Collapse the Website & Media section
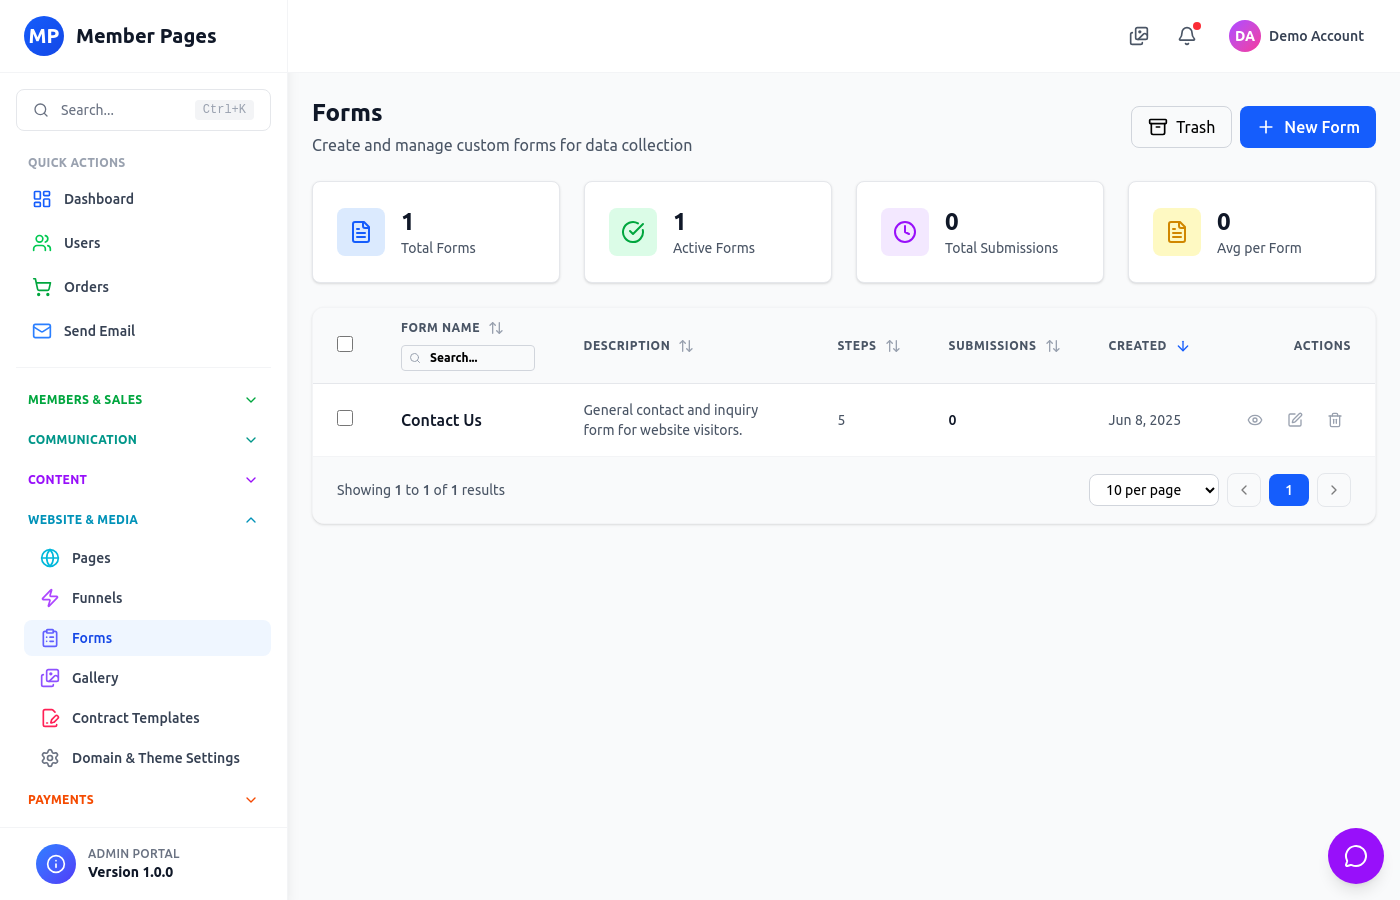Viewport: 1400px width, 900px height. [x=250, y=519]
